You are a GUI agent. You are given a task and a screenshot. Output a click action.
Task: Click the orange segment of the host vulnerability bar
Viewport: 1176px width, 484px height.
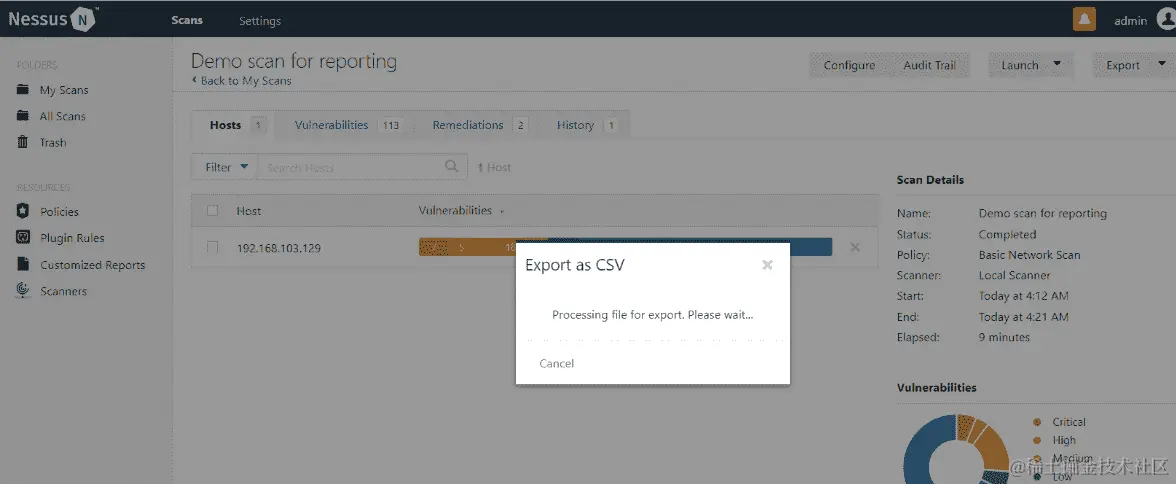483,247
